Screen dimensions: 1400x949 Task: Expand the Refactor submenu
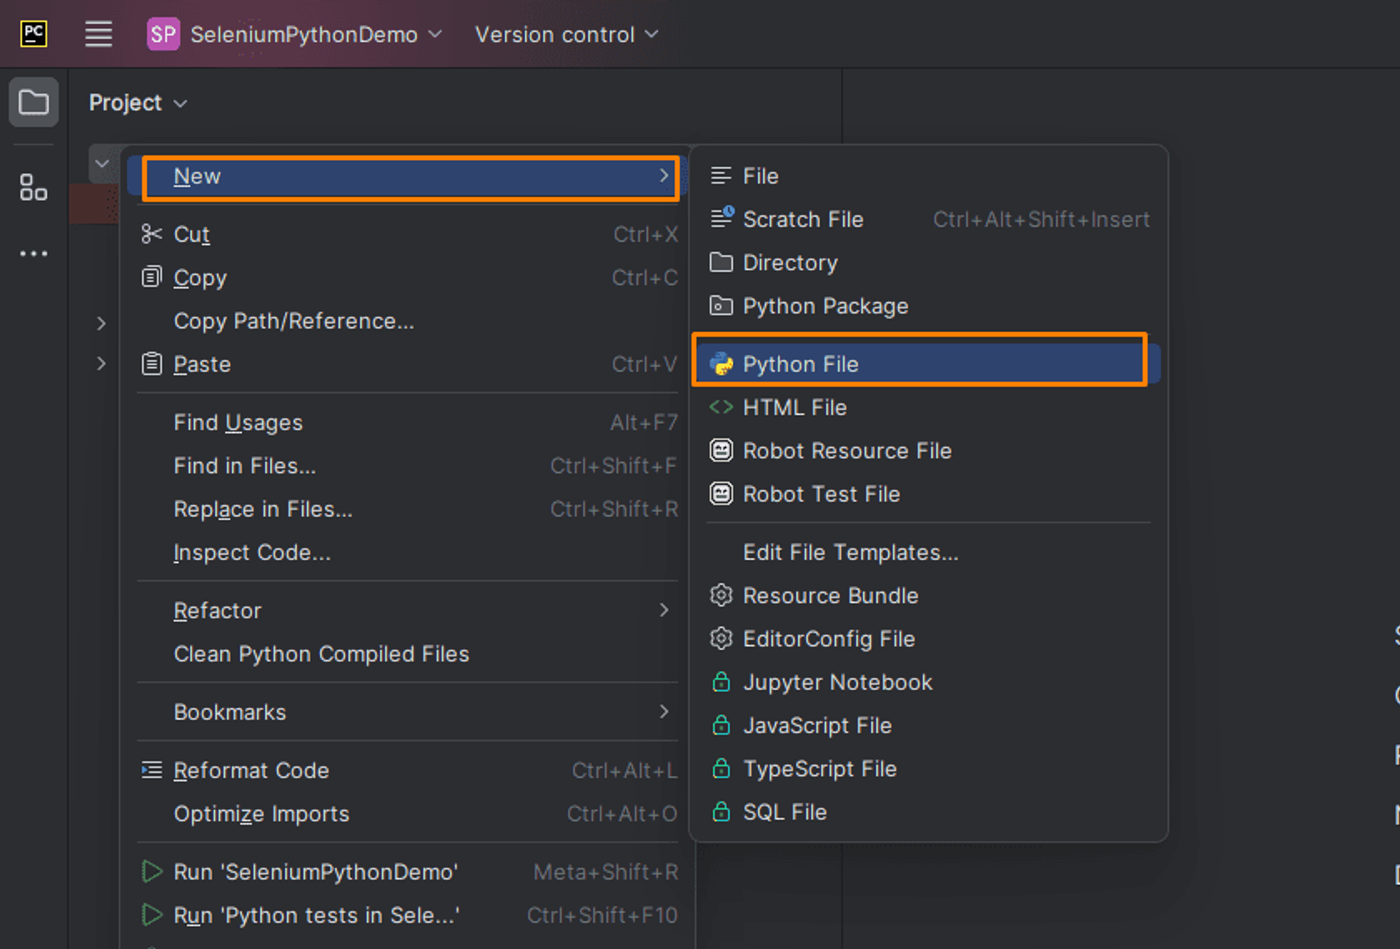[408, 610]
